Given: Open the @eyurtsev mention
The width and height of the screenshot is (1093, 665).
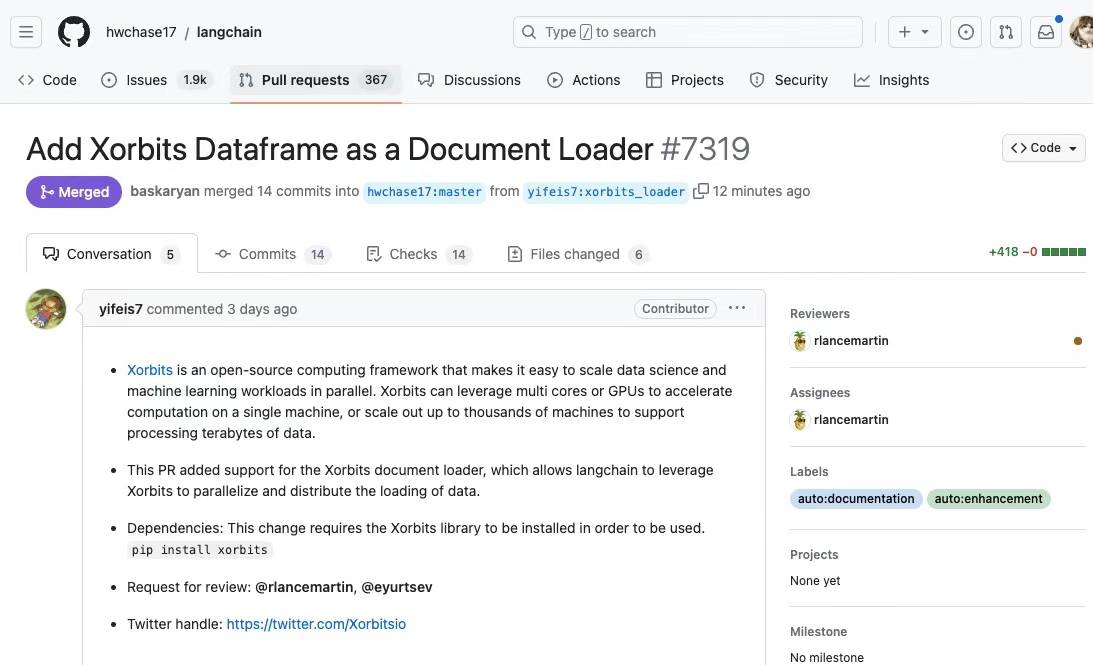Looking at the screenshot, I should click(x=397, y=587).
